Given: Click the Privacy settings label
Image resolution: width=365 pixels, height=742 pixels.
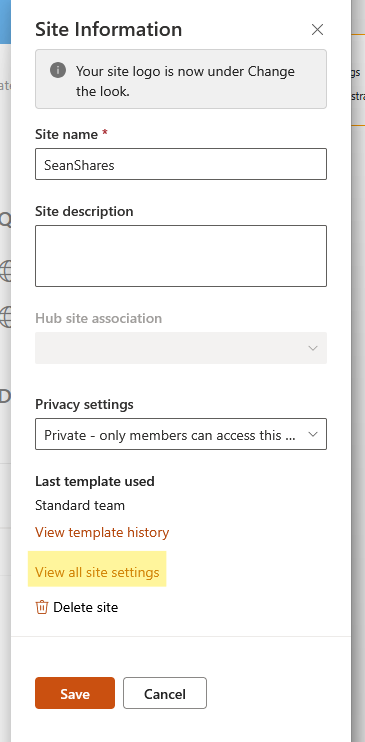Looking at the screenshot, I should pos(84,405).
